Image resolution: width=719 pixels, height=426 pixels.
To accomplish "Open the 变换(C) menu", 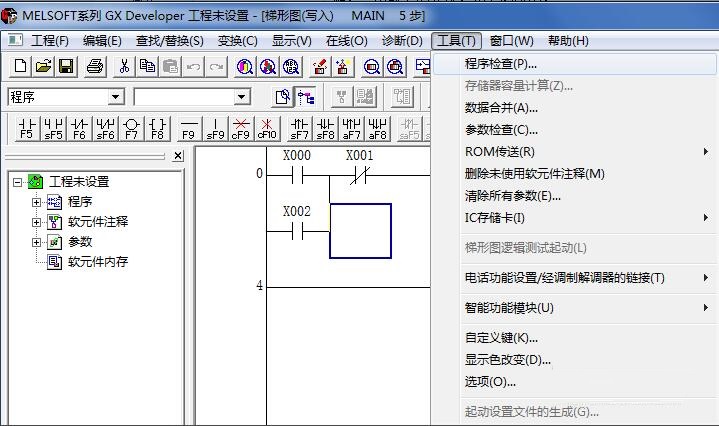I will coord(238,41).
